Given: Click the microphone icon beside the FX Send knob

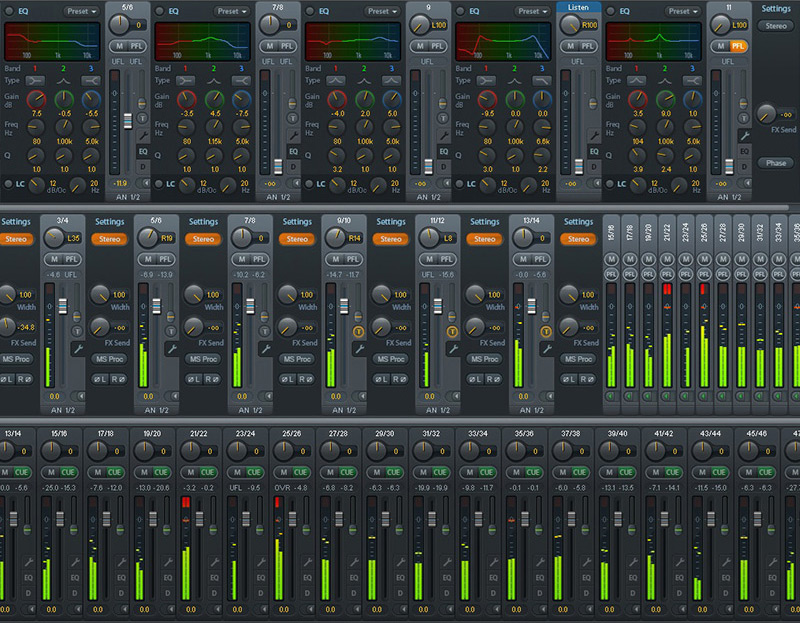Looking at the screenshot, I should (x=745, y=135).
